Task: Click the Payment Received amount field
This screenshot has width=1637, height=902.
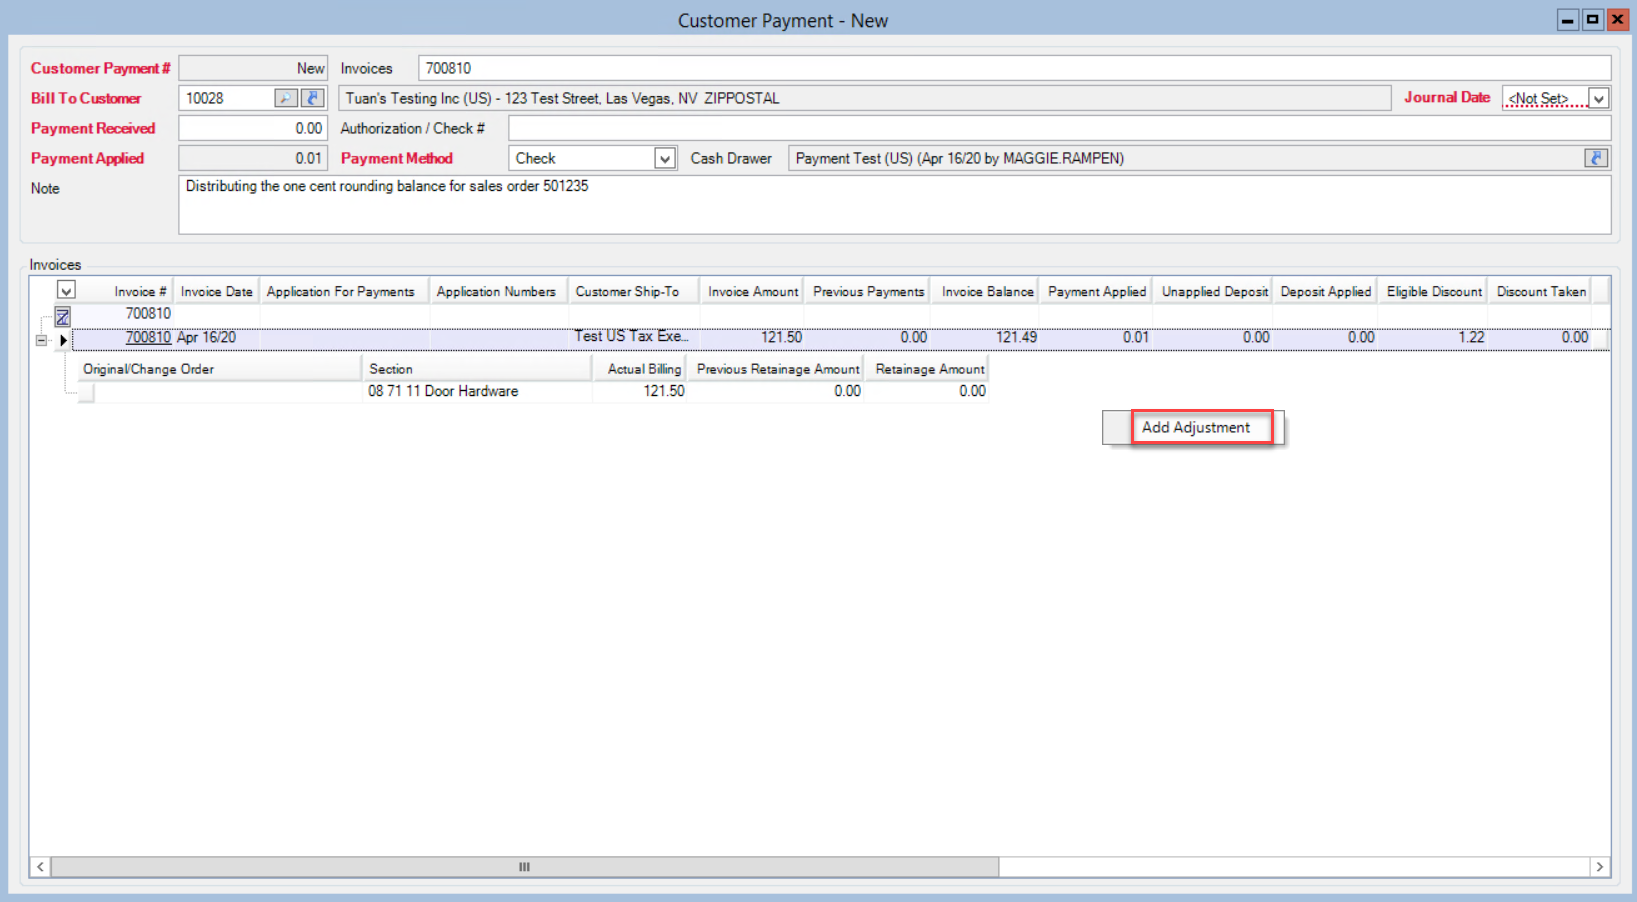Action: pos(253,128)
